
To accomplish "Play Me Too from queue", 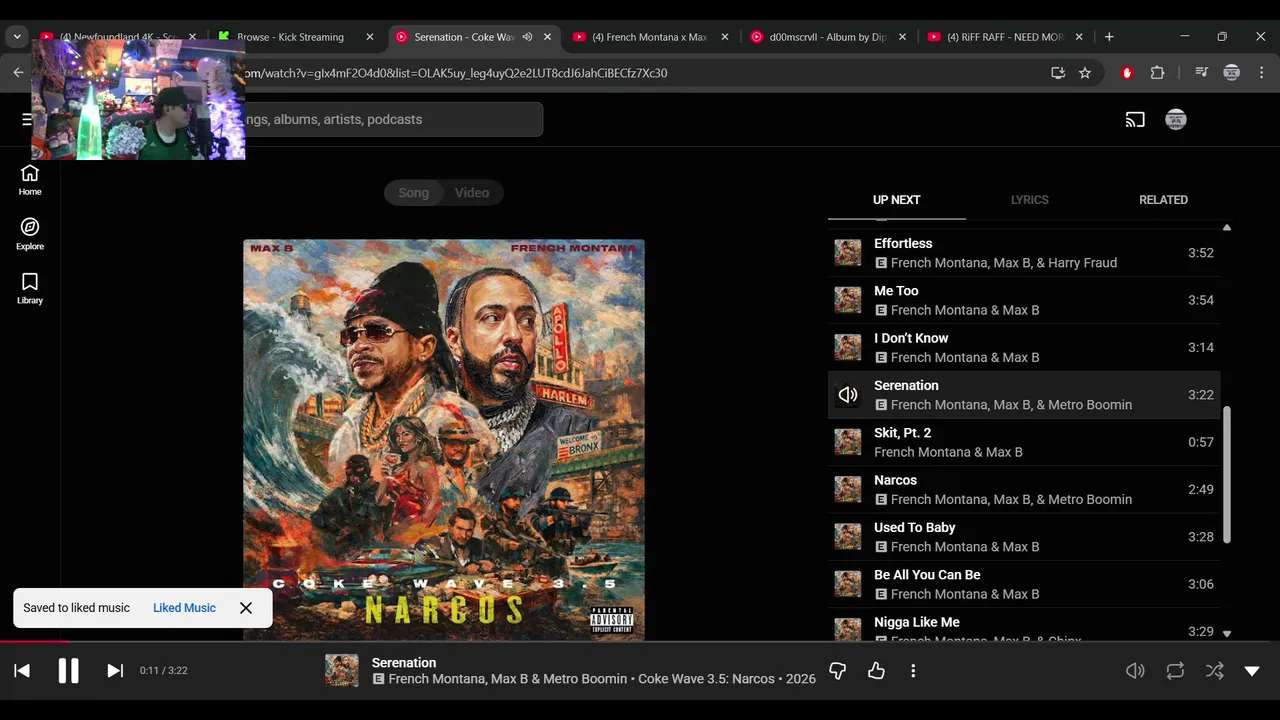I will 1024,300.
